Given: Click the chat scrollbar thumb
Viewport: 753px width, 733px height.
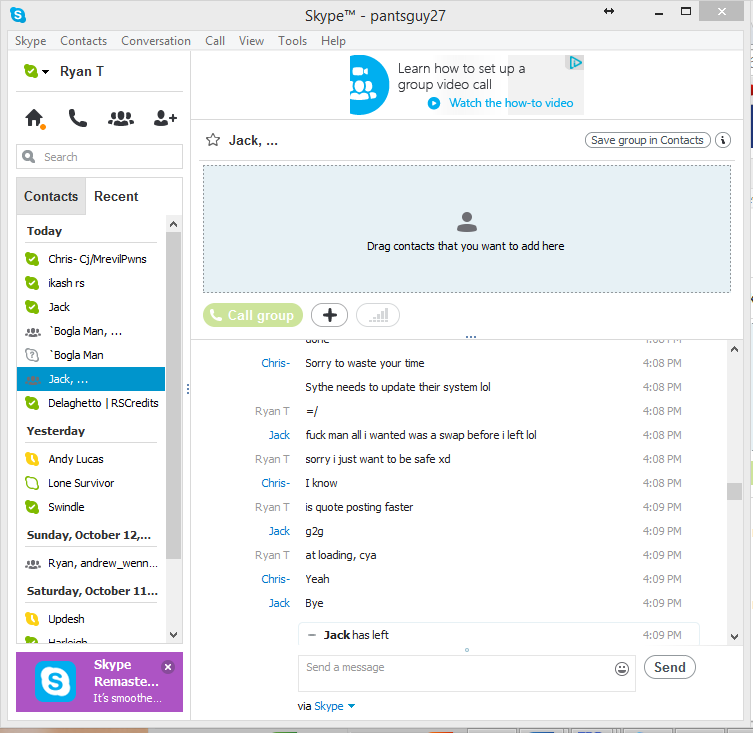Looking at the screenshot, I should (x=734, y=491).
